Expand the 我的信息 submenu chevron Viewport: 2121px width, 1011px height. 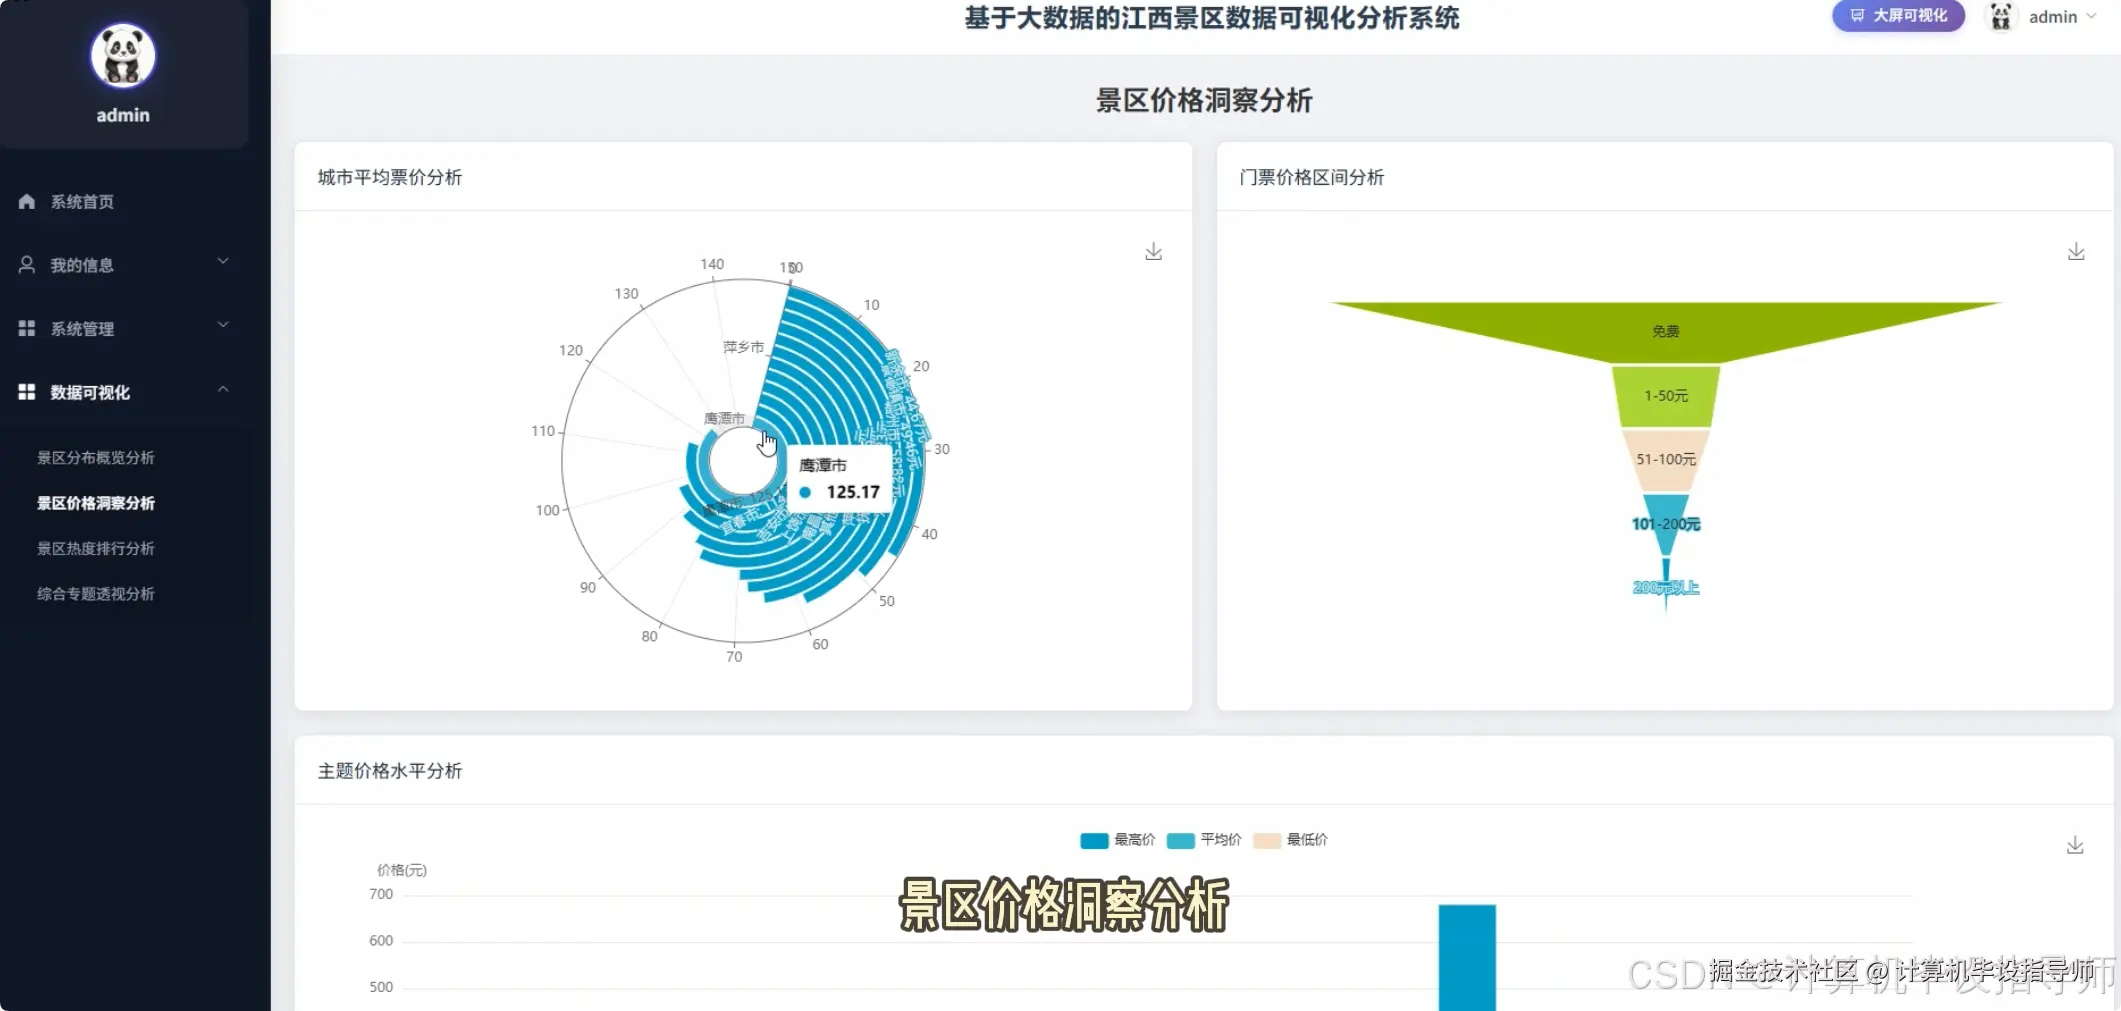point(223,261)
